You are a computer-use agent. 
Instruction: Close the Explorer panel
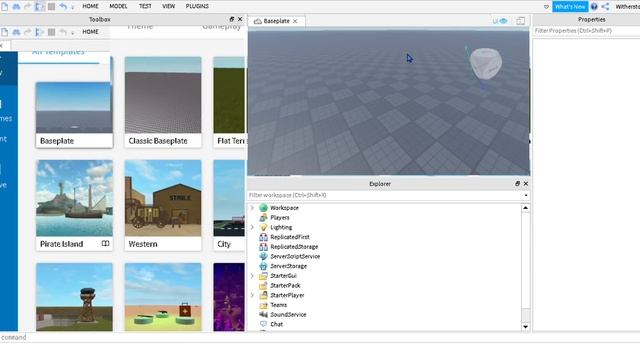(526, 184)
